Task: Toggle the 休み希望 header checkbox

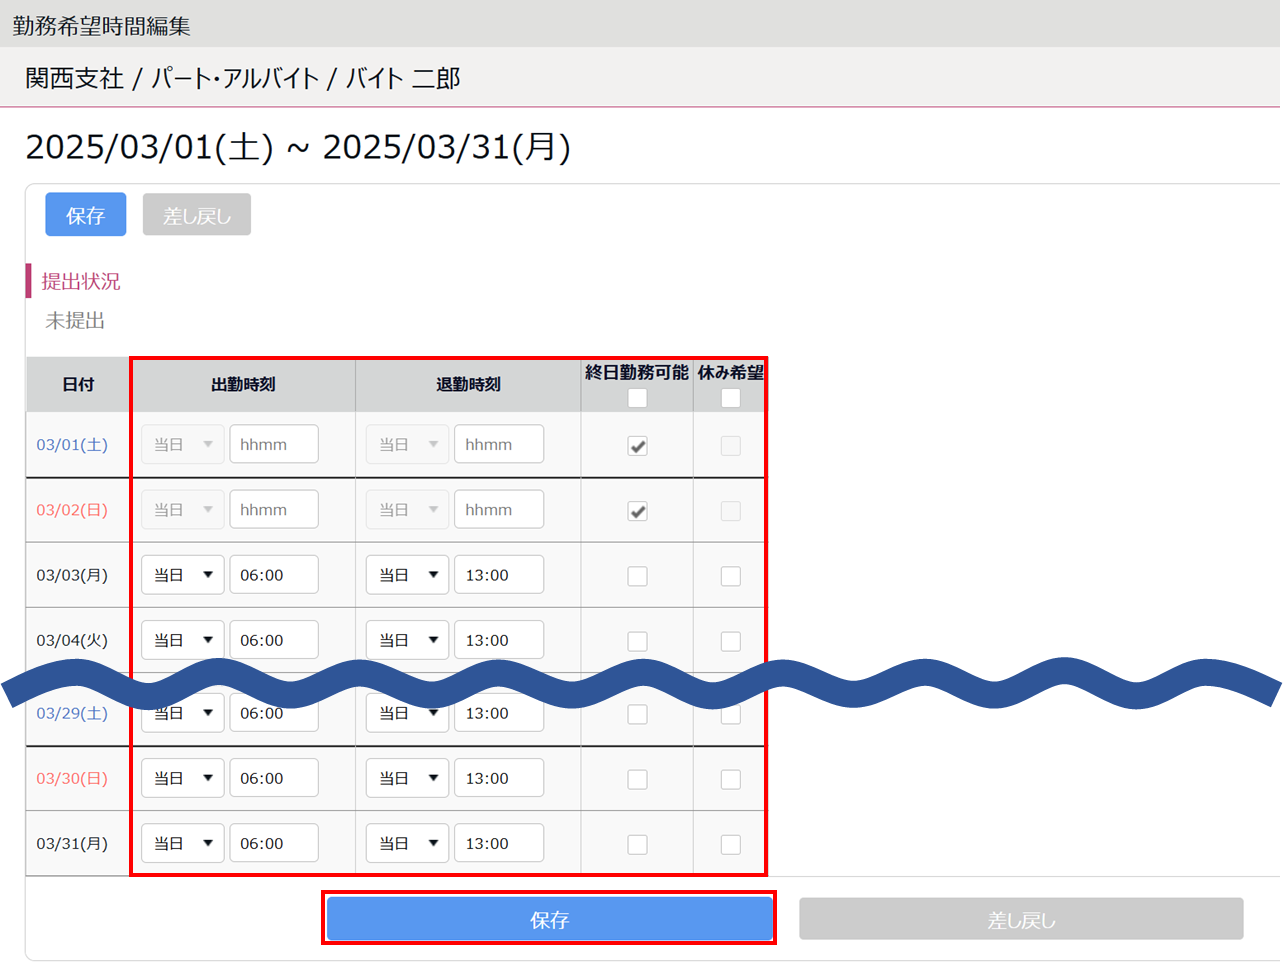Action: tap(731, 398)
